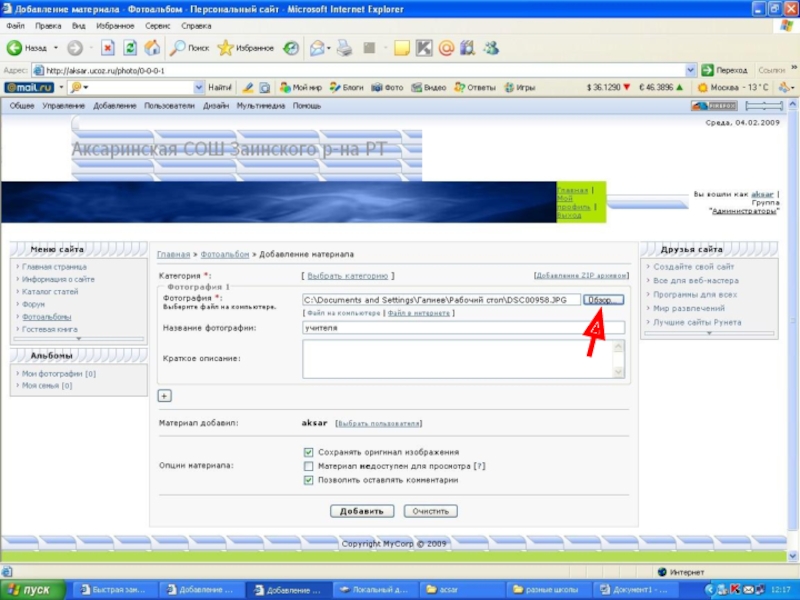Open Дизайн in site admin bar
Image resolution: width=800 pixels, height=600 pixels.
(x=216, y=106)
